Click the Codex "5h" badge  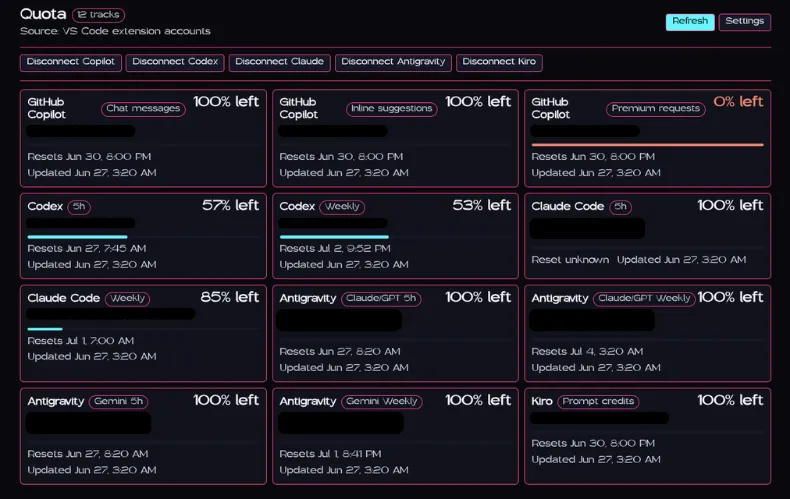(x=79, y=207)
